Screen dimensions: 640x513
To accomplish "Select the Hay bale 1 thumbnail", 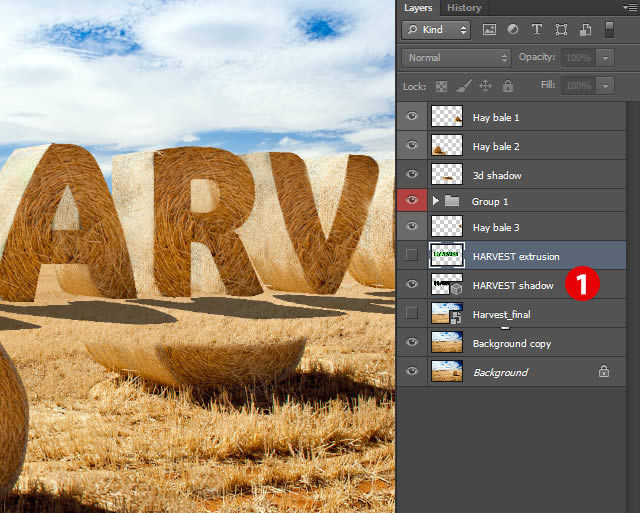I will [447, 116].
